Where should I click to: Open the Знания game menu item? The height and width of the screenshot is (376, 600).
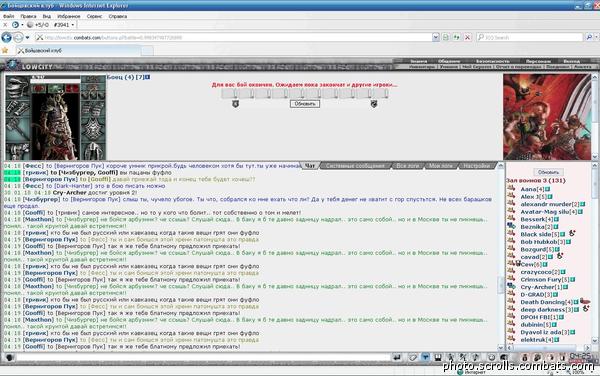tap(419, 61)
